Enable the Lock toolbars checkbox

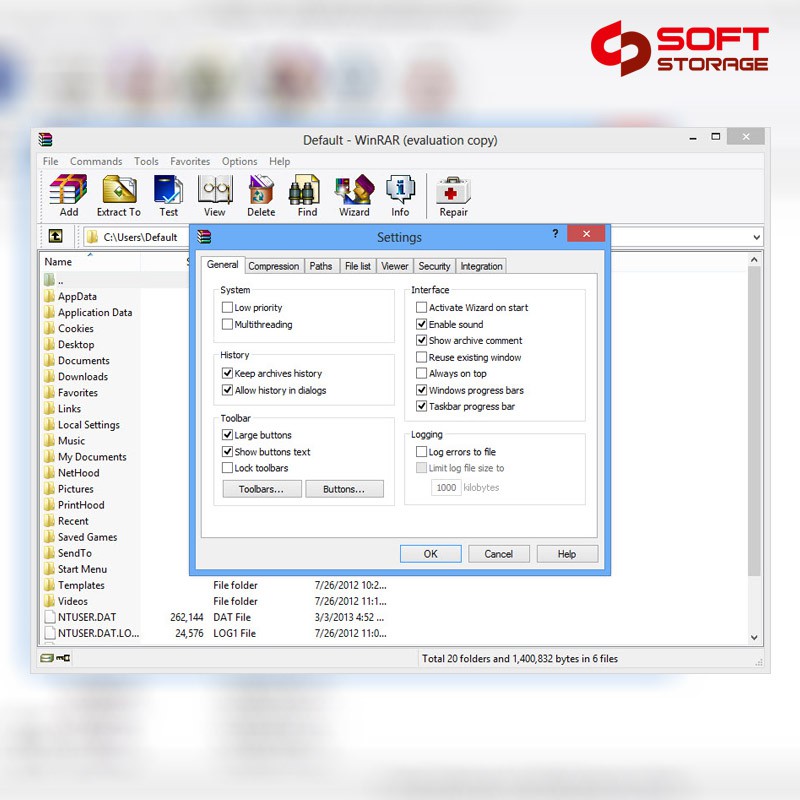click(x=228, y=467)
